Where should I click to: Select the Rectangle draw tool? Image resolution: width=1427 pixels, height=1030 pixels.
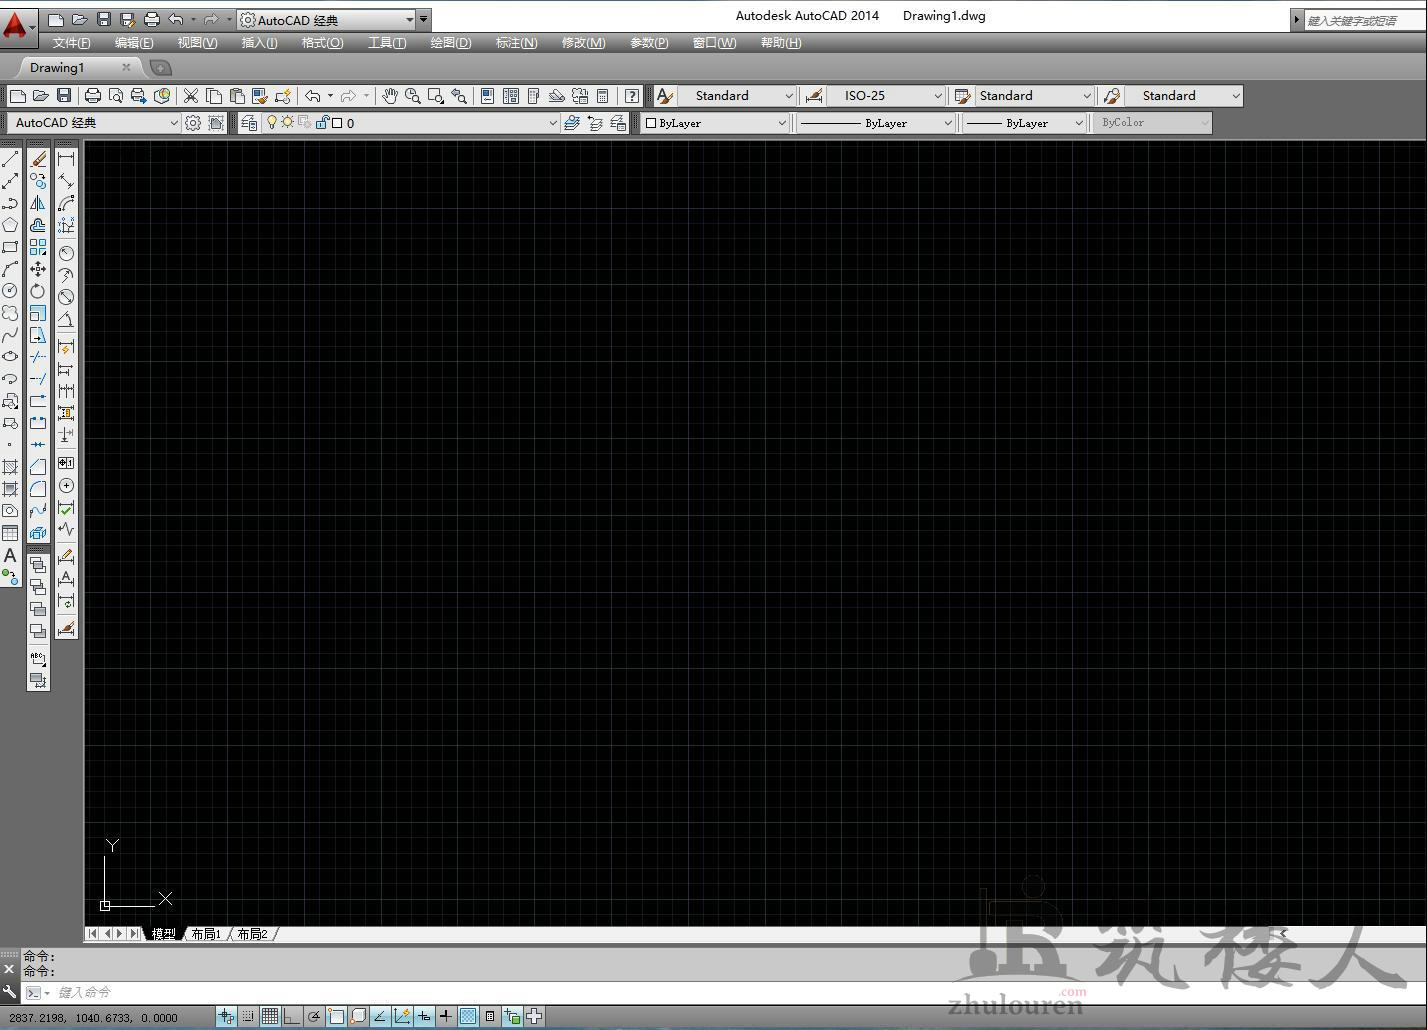pyautogui.click(x=10, y=247)
